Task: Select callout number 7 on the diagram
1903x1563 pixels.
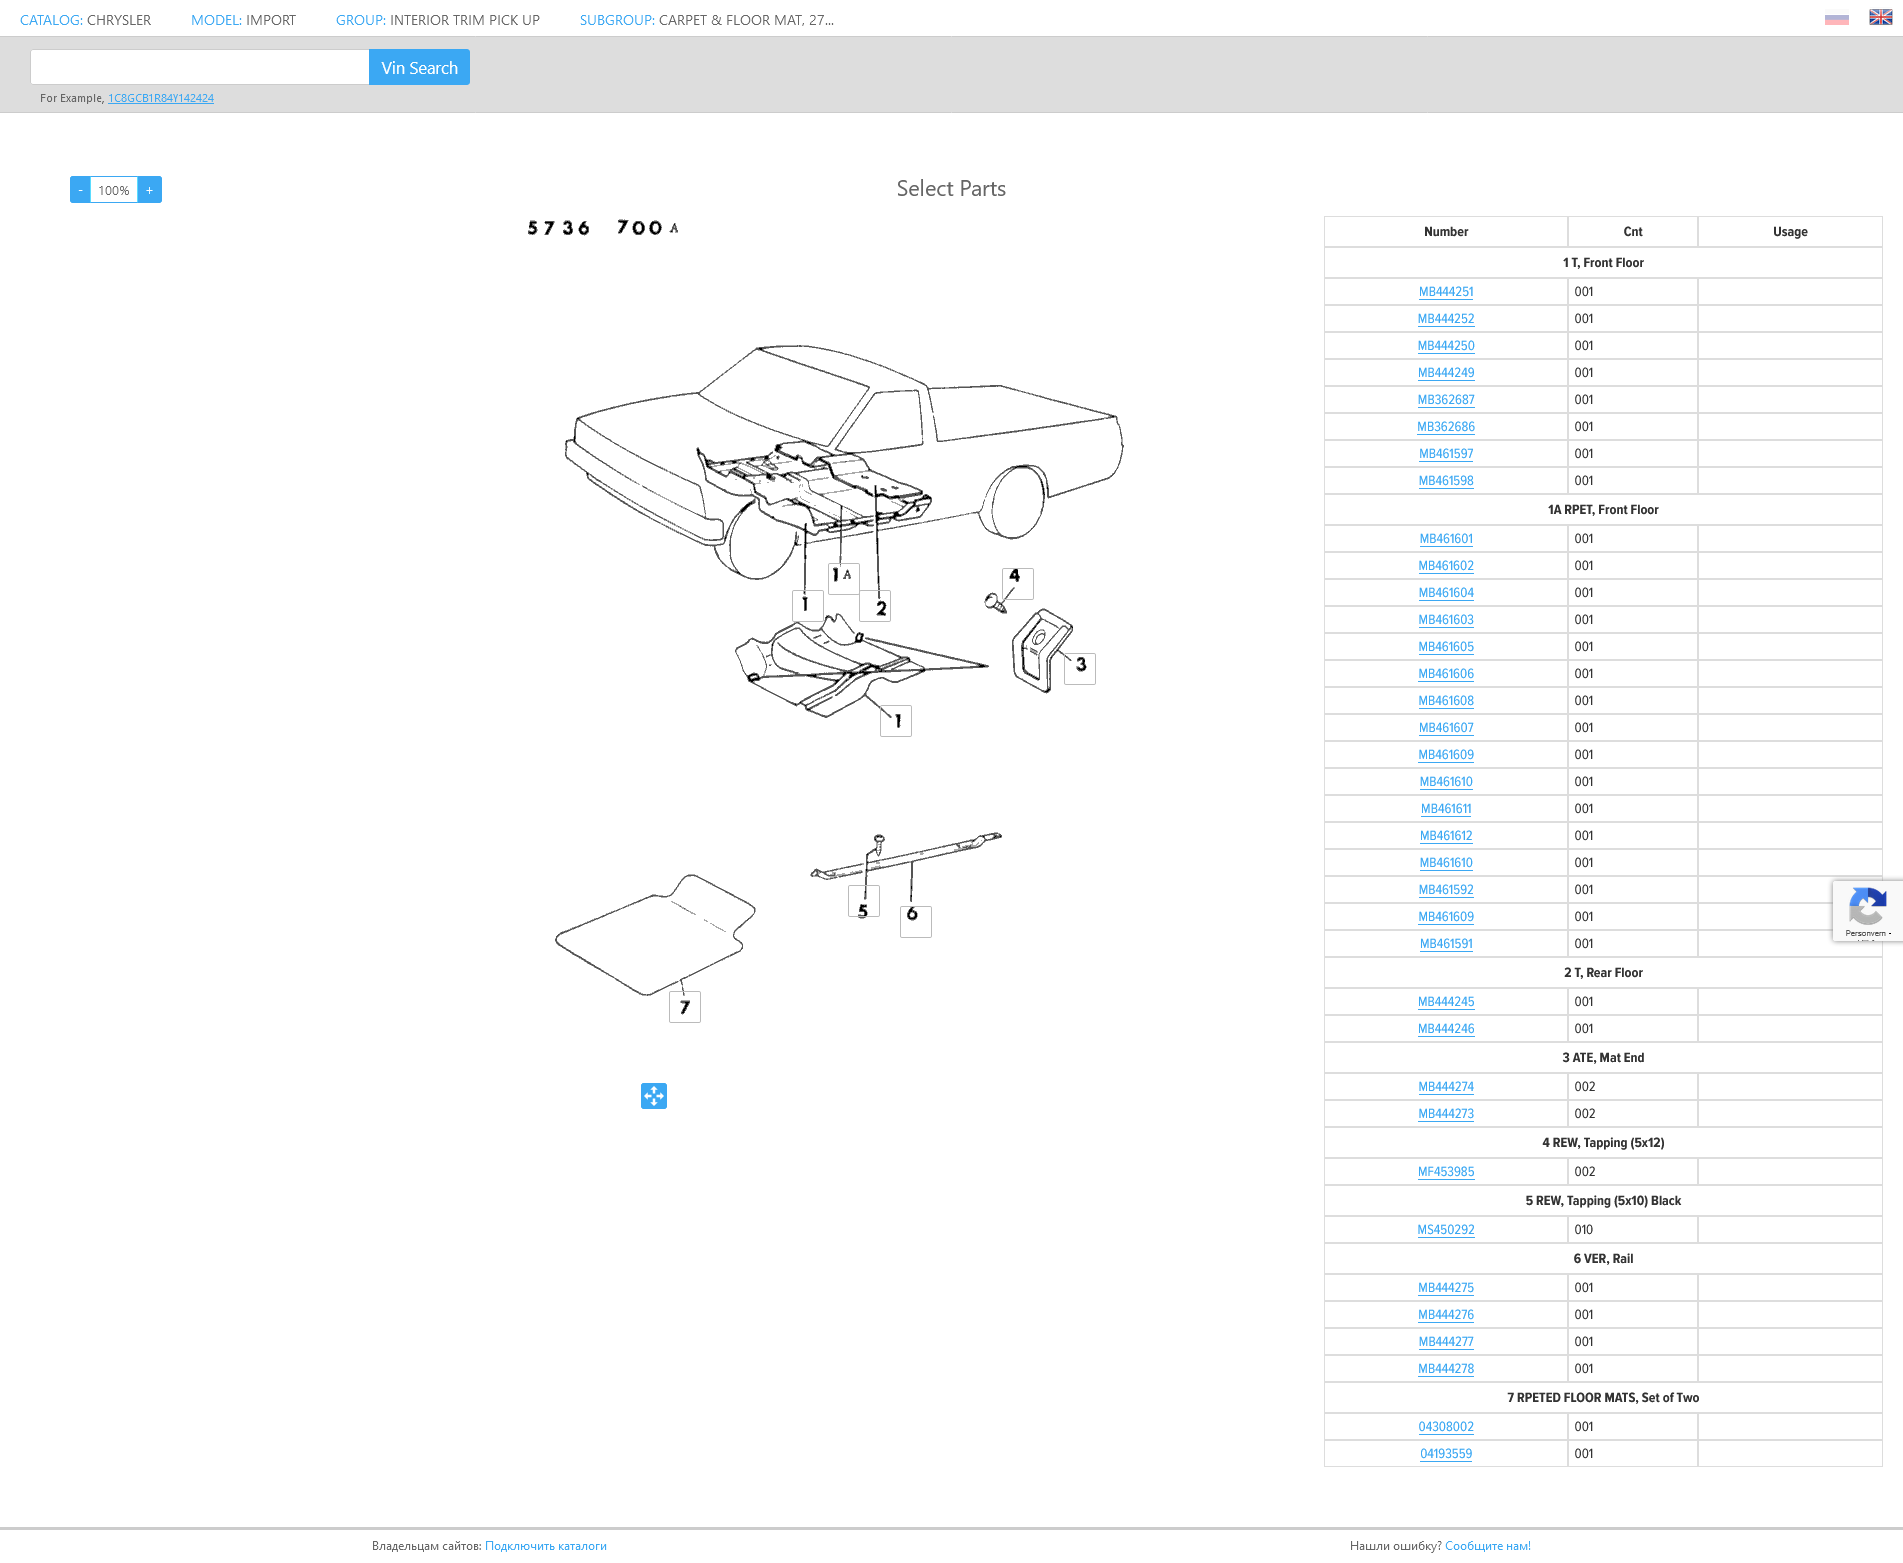Action: click(685, 1007)
